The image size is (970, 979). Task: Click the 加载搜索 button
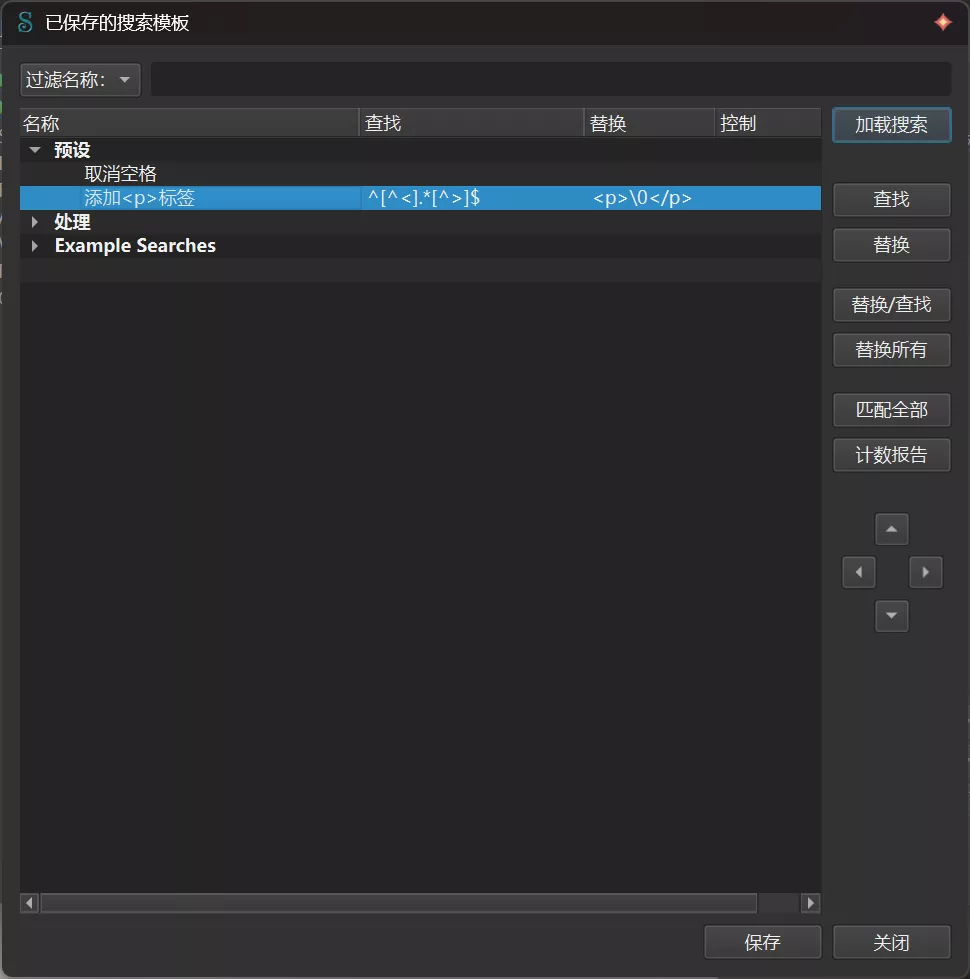click(891, 125)
